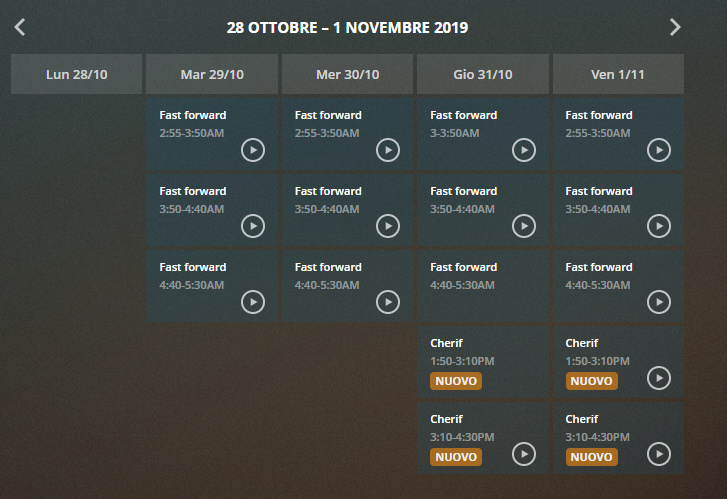Image resolution: width=727 pixels, height=499 pixels.
Task: Play Friday's 1:50-3:10PM Cherif episode
Action: pos(659,378)
